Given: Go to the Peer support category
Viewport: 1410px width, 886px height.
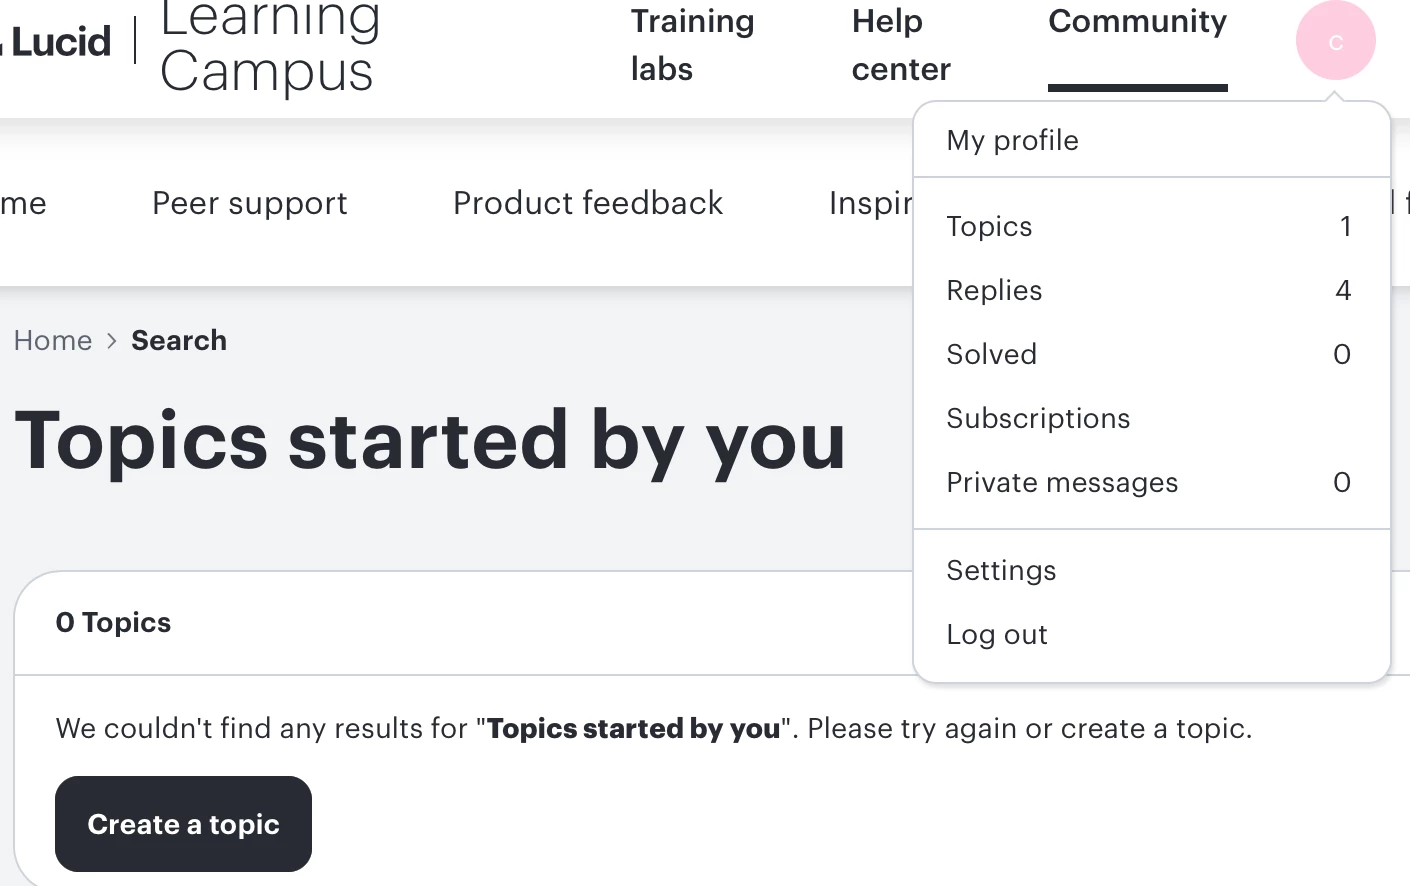Looking at the screenshot, I should (x=250, y=203).
